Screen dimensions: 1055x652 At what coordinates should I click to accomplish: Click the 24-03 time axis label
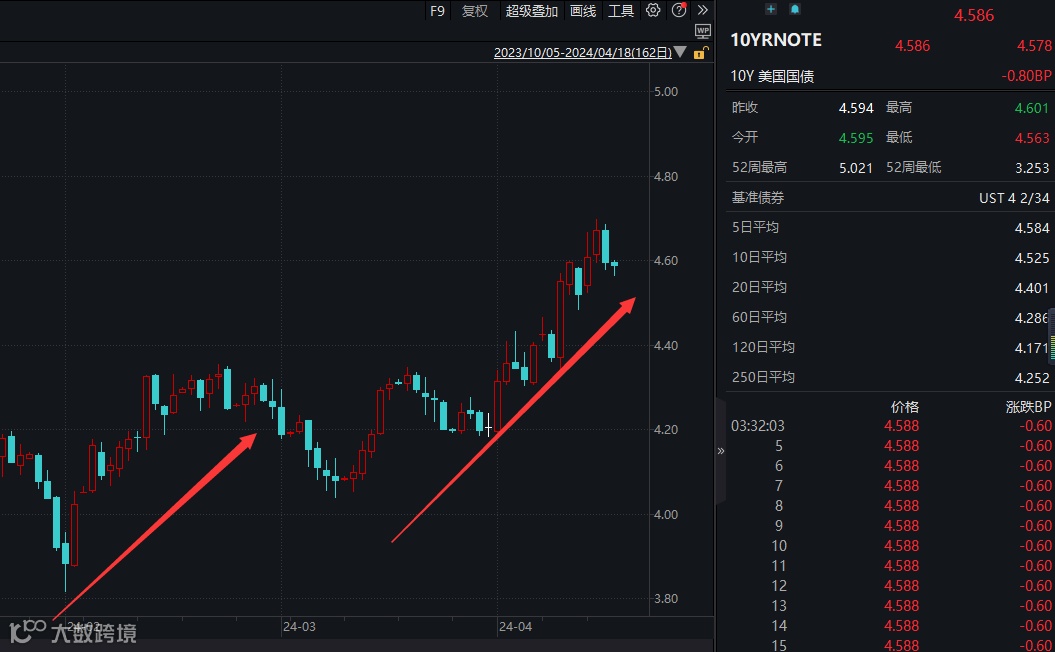pyautogui.click(x=299, y=627)
